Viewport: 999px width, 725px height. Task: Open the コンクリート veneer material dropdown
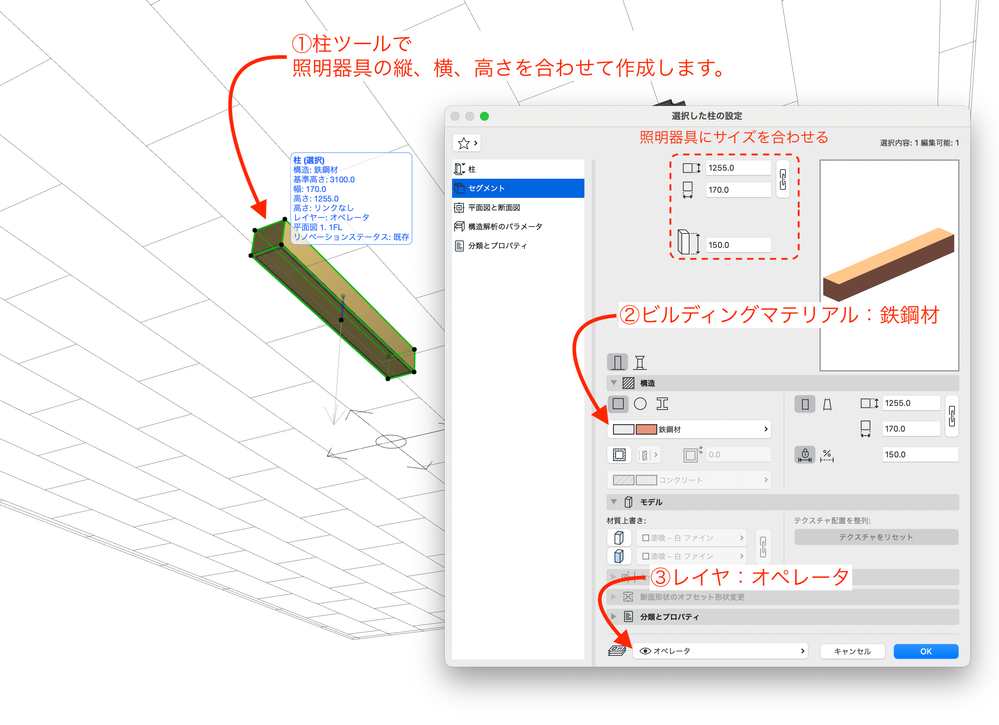[x=689, y=480]
